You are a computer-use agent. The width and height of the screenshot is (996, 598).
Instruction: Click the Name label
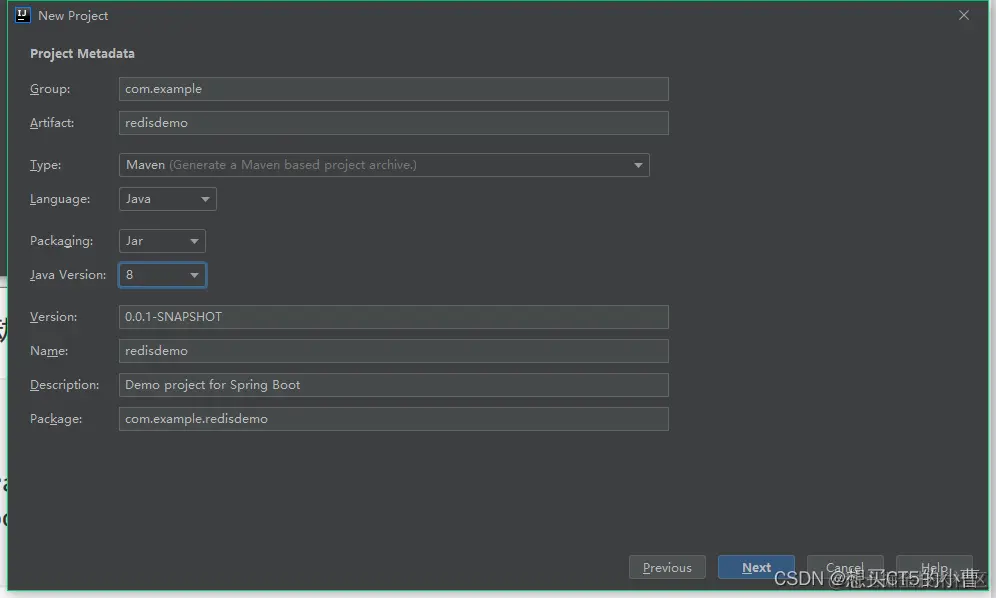tap(49, 351)
